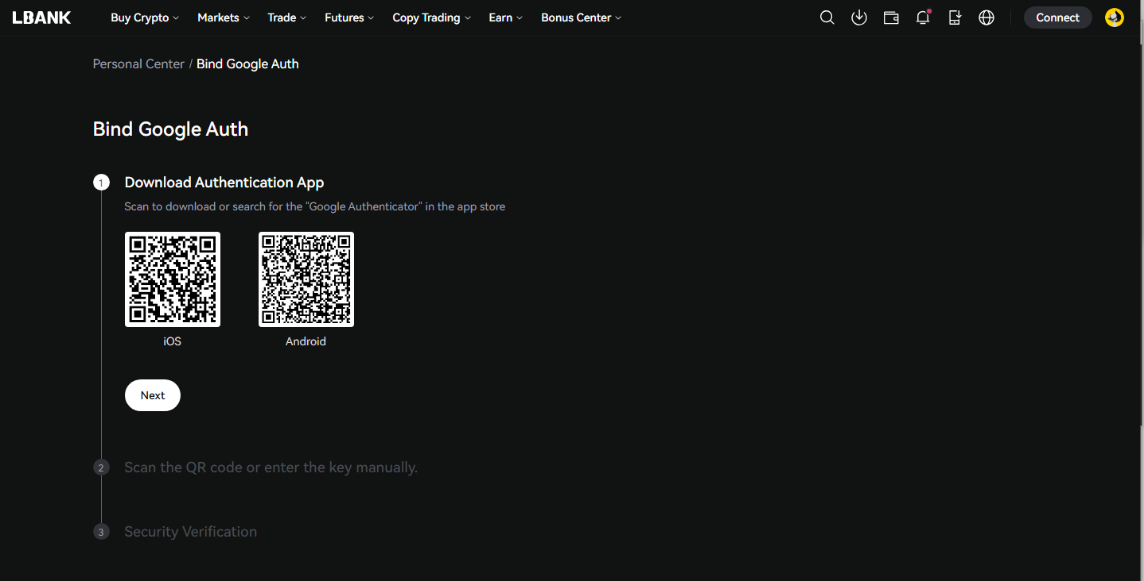Click the Android QR code

pos(306,279)
